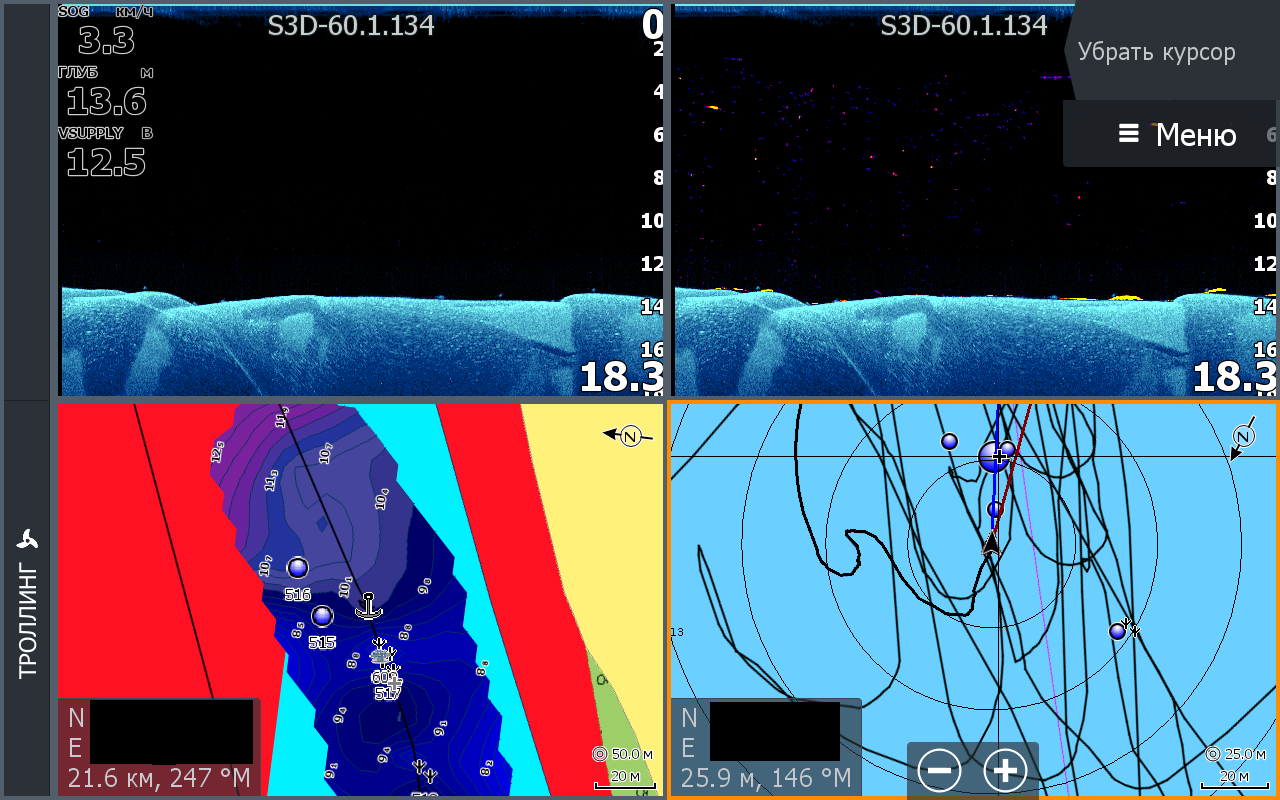Tap the north compass on the right chart

click(x=1243, y=437)
